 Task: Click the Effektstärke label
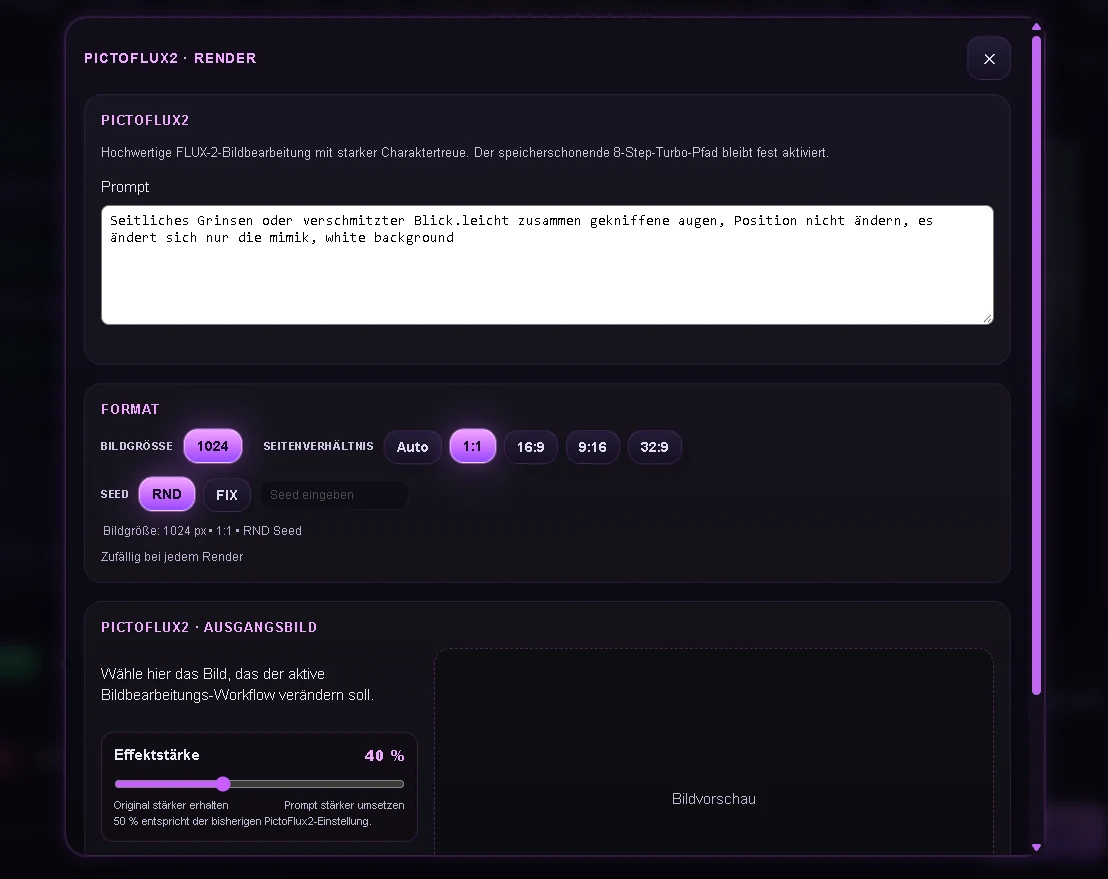coord(157,755)
